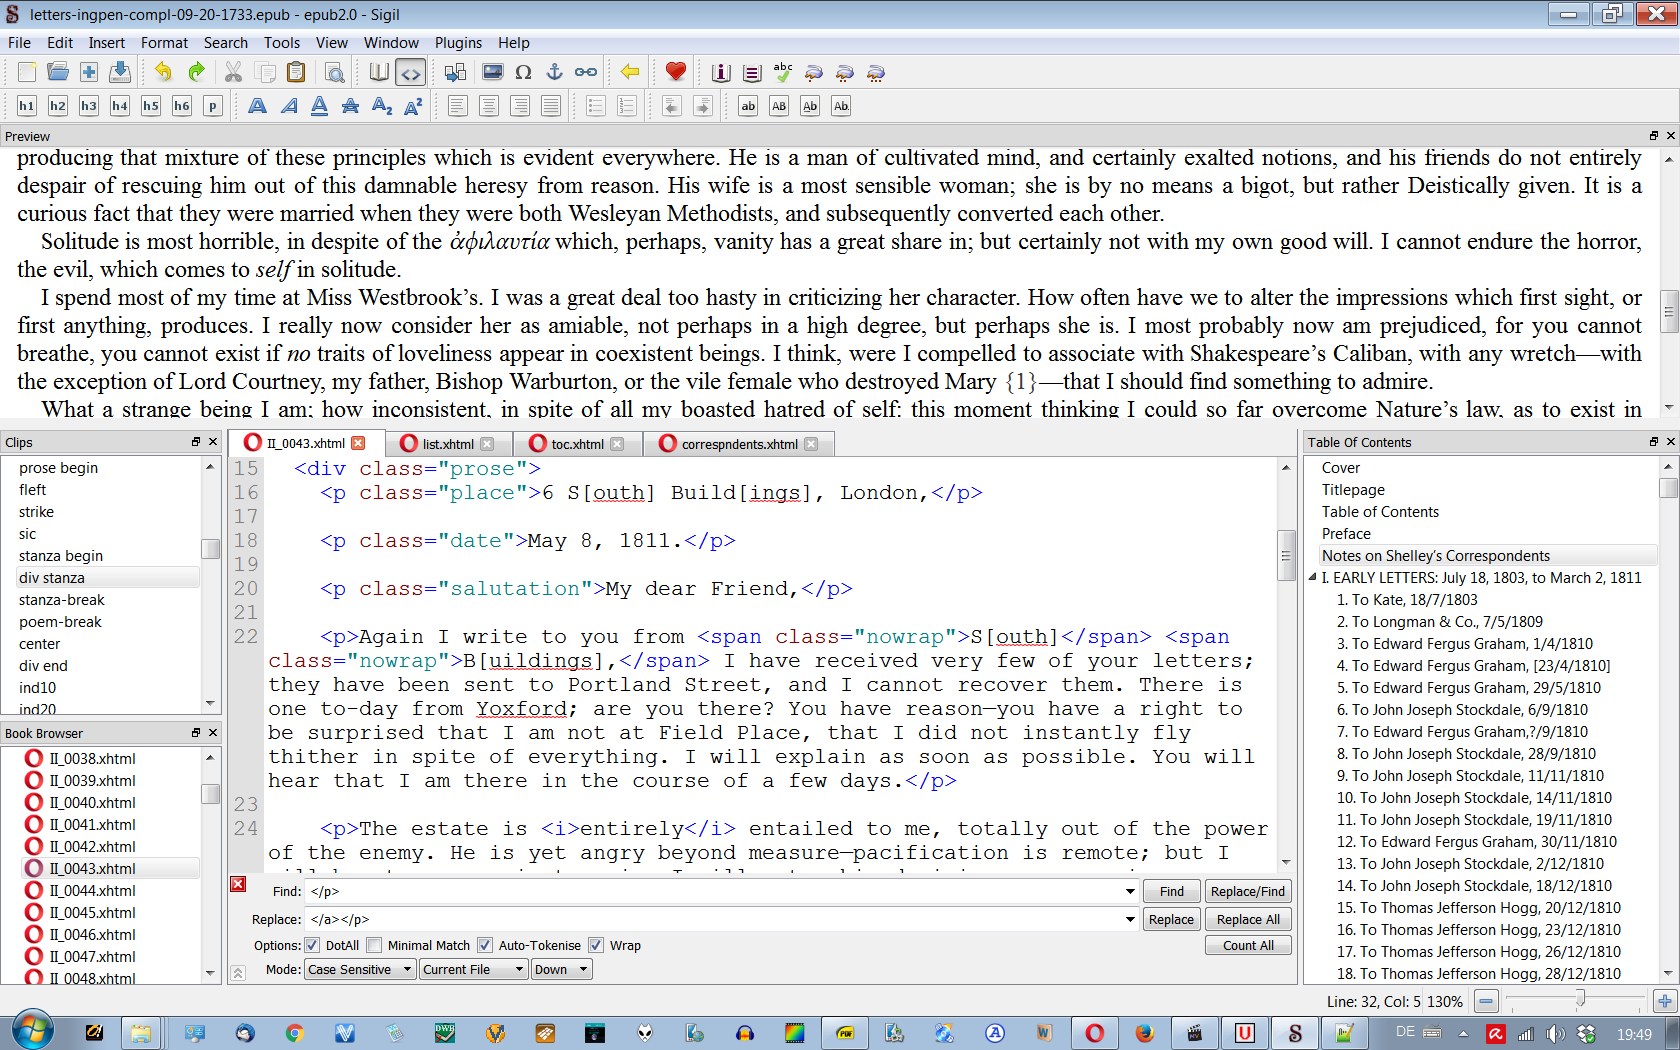The image size is (1680, 1050).
Task: Collapse the I. EARLY LETTERS tree section
Action: (x=1313, y=578)
